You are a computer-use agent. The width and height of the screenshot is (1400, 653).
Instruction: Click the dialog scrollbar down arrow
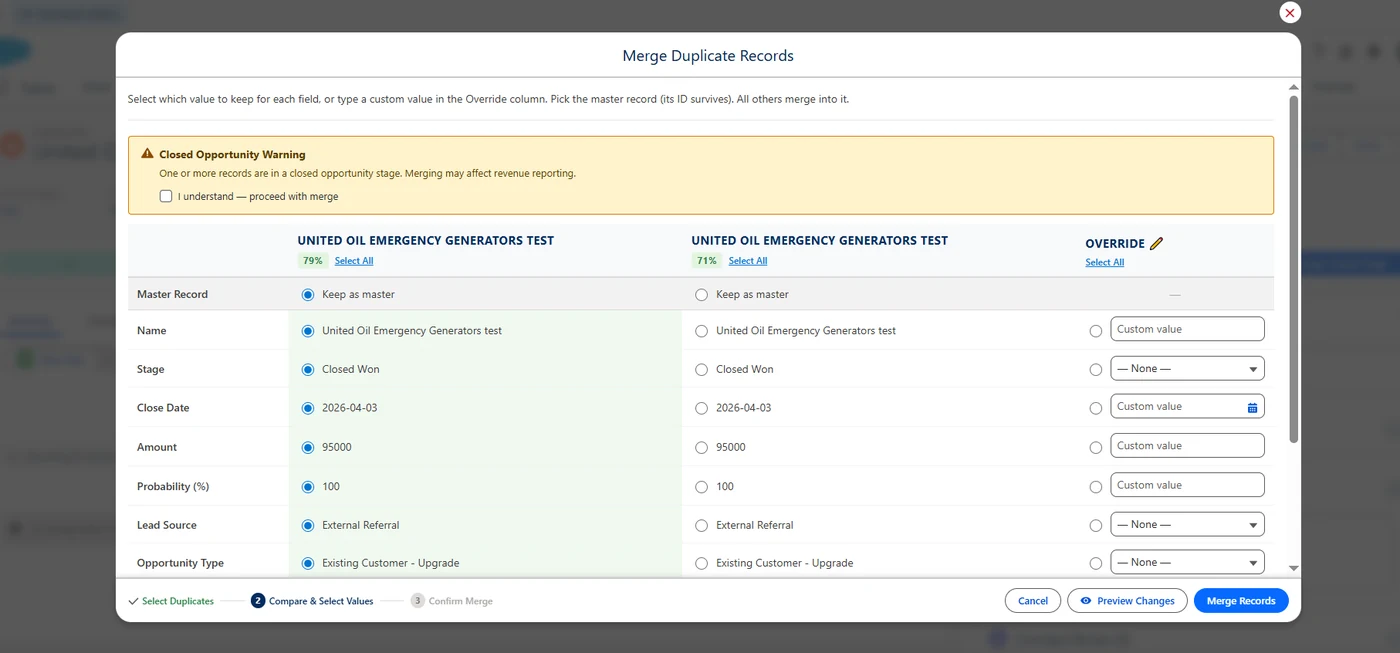click(1293, 568)
